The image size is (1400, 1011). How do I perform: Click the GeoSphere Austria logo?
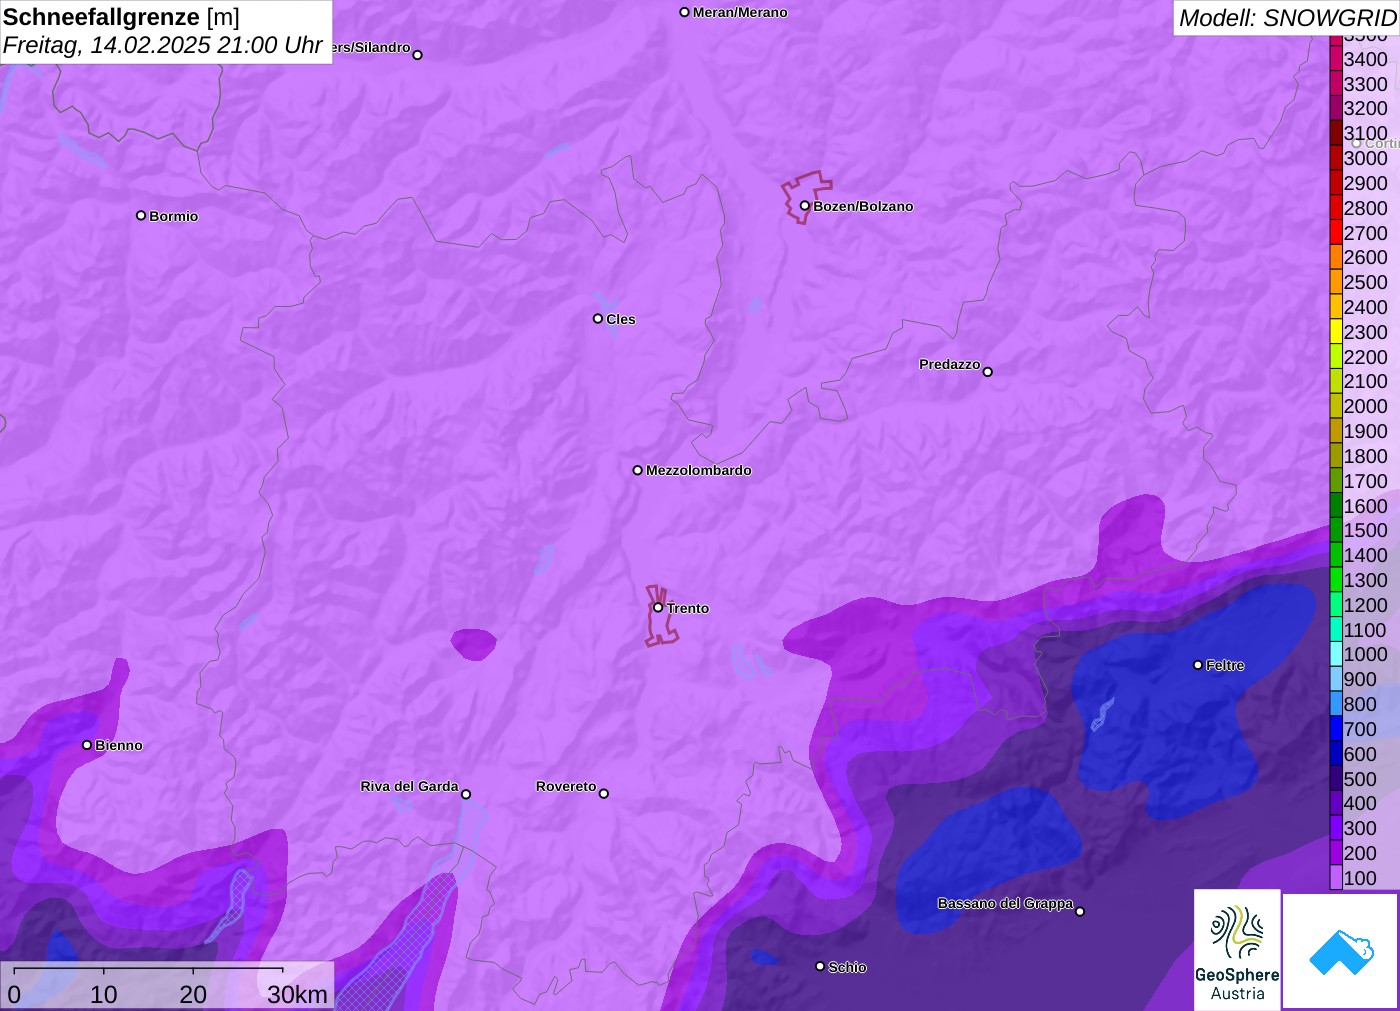point(1237,949)
